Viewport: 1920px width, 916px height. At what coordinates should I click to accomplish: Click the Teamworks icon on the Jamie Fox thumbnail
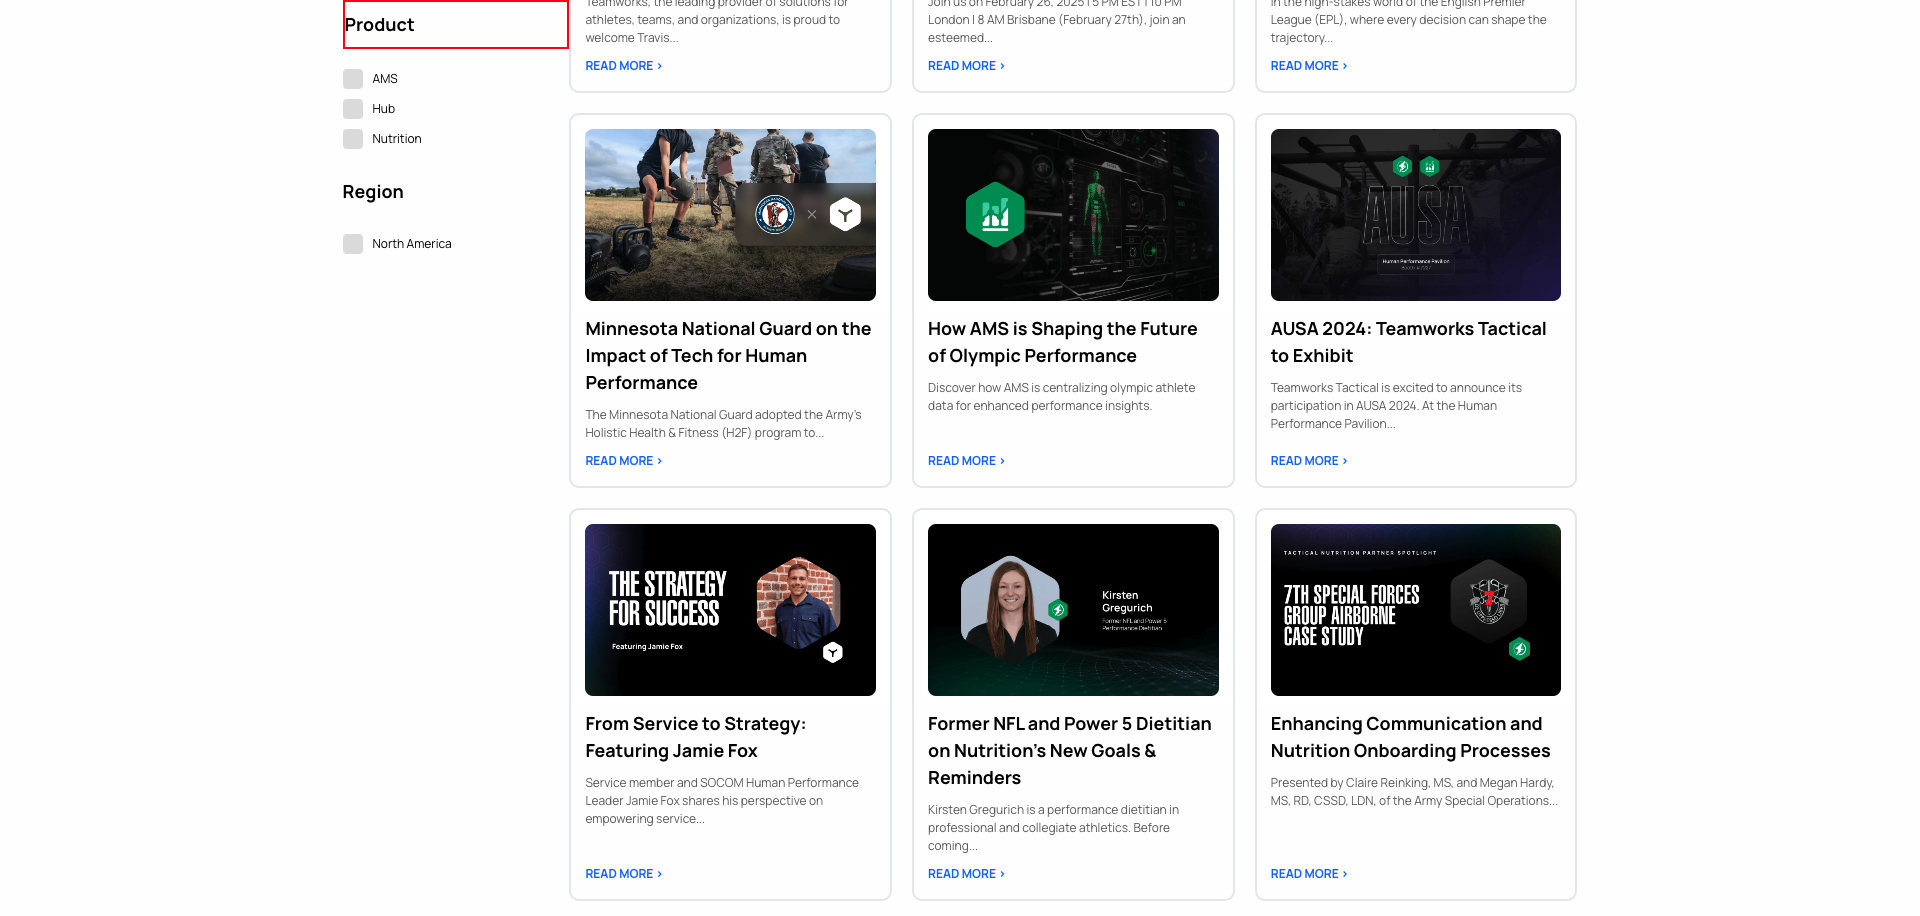click(x=833, y=652)
